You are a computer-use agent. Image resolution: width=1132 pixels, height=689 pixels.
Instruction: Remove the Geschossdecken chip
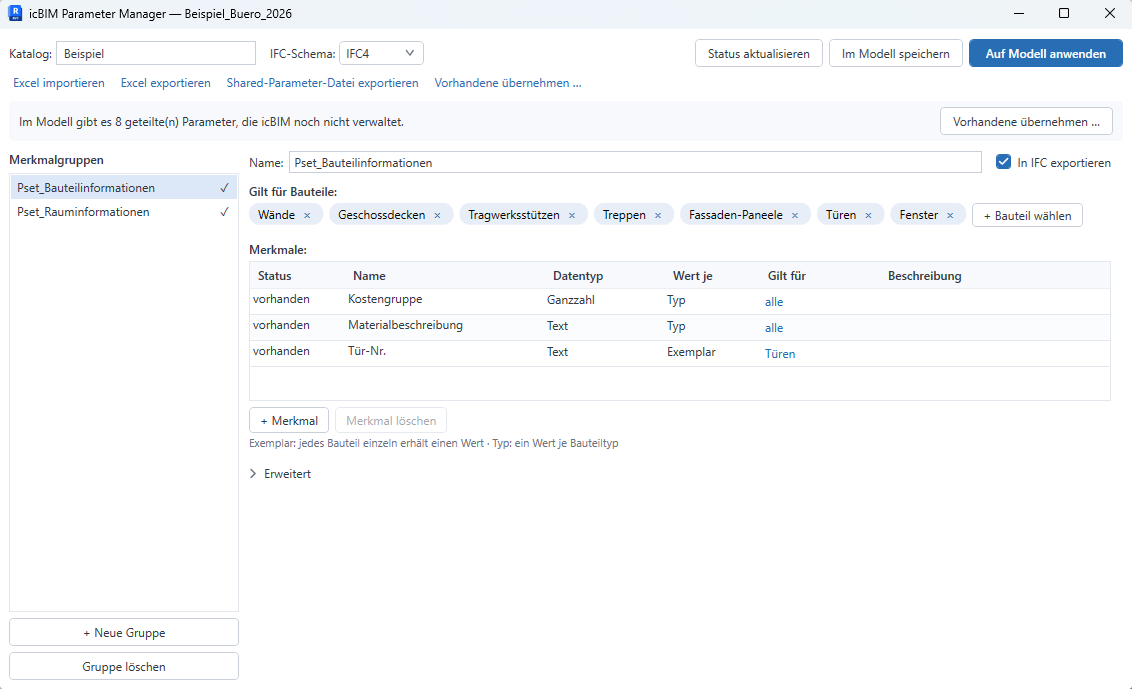click(x=437, y=215)
